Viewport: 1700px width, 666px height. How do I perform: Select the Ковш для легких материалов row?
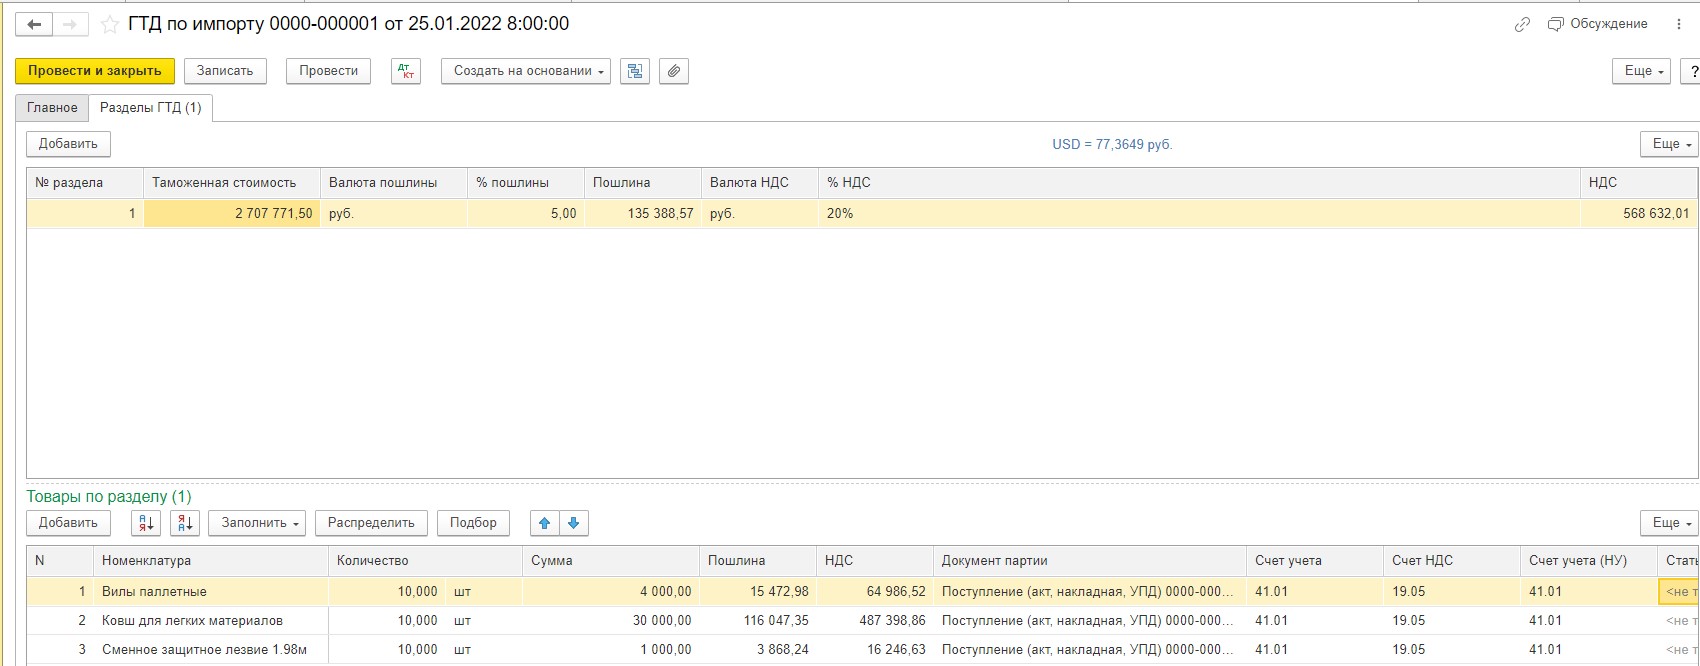[x=192, y=620]
